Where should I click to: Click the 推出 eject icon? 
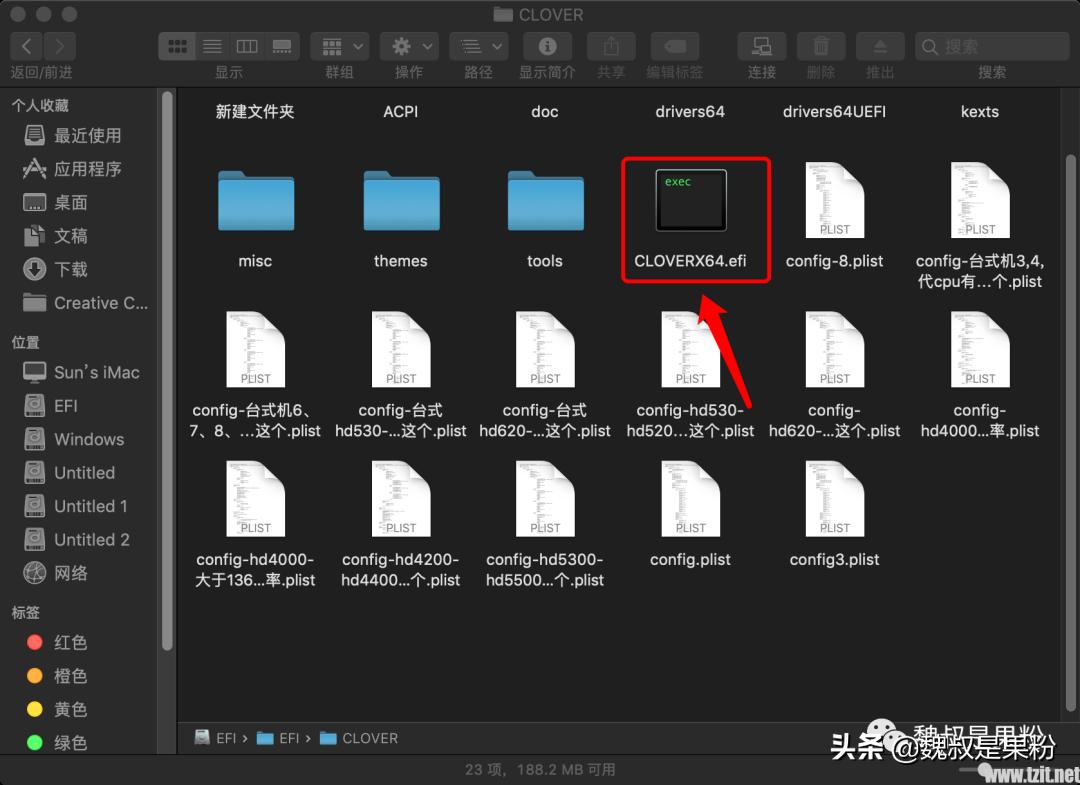coord(880,46)
